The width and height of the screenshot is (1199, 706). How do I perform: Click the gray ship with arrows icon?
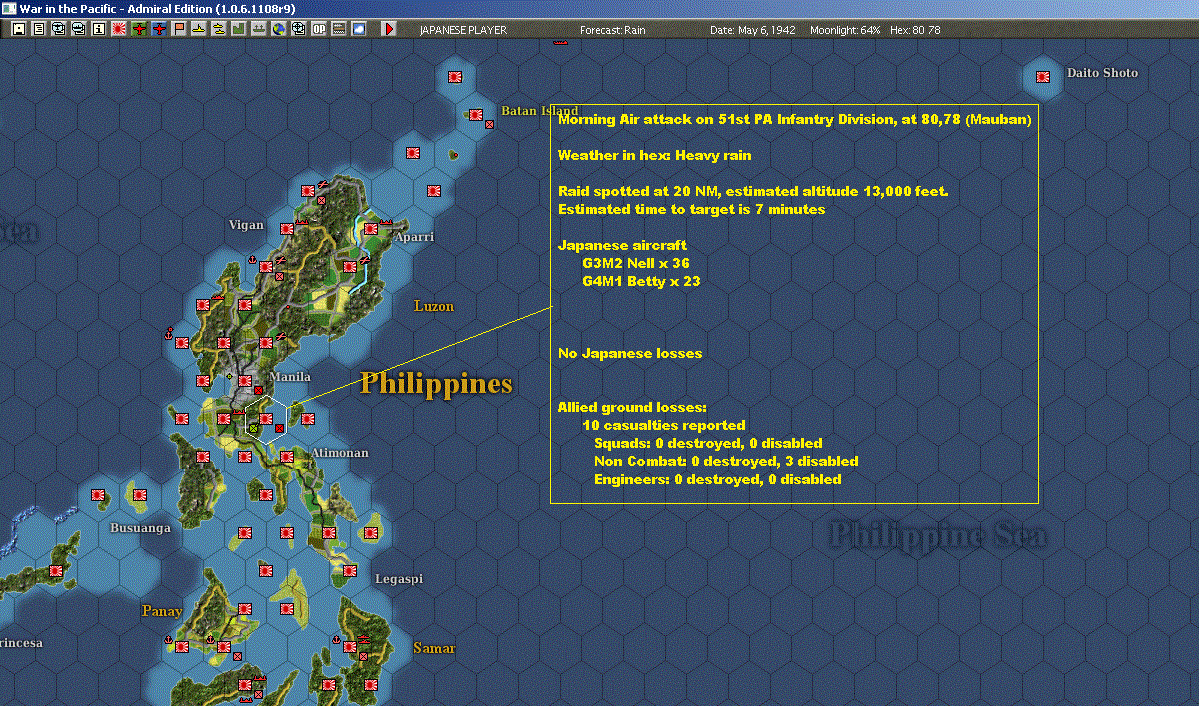tap(258, 29)
